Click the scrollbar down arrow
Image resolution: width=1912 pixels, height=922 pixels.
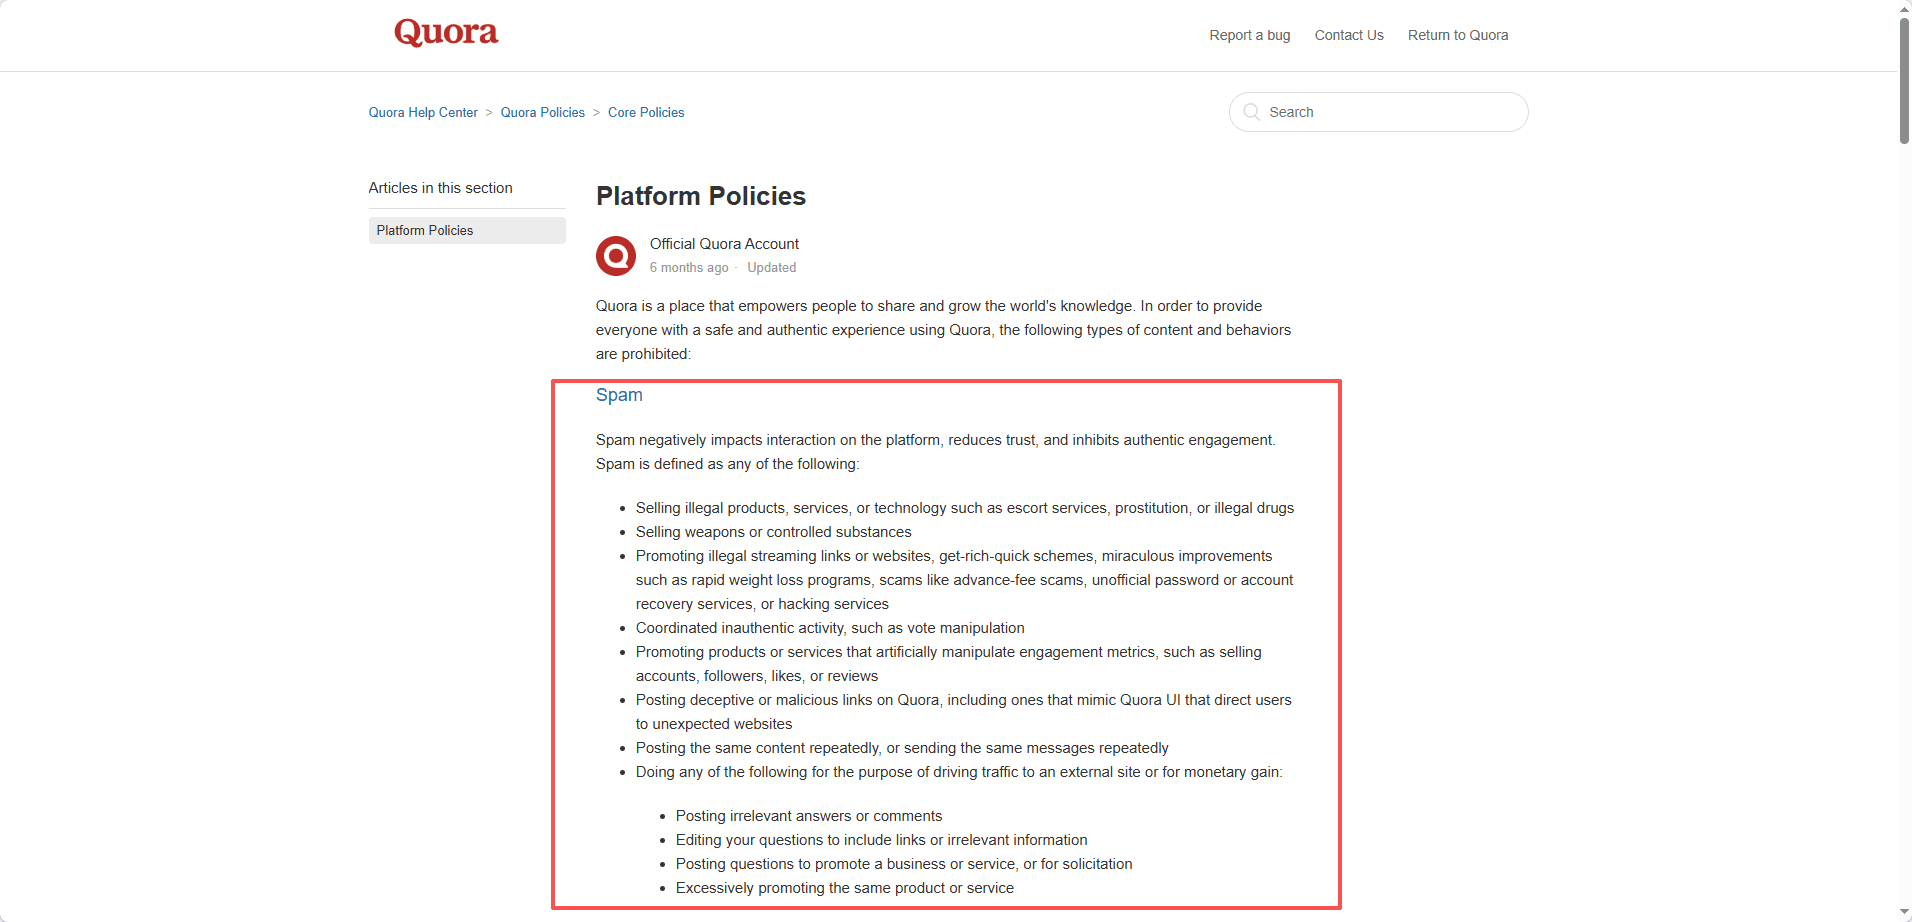(x=1904, y=913)
